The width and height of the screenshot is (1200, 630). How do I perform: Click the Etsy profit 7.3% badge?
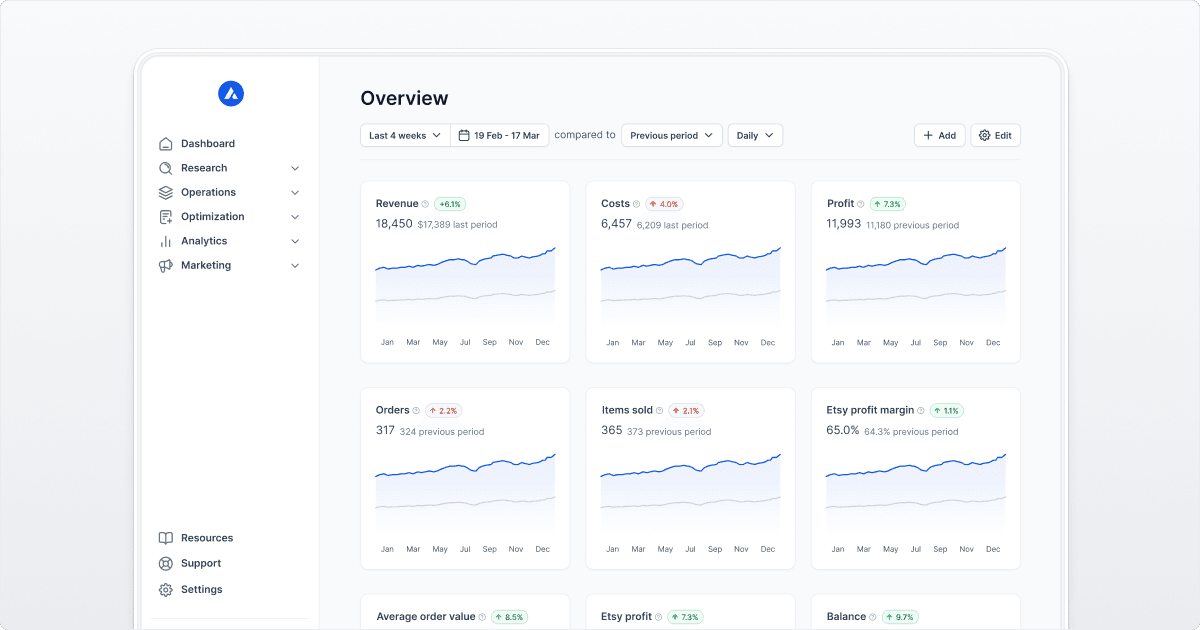point(685,617)
